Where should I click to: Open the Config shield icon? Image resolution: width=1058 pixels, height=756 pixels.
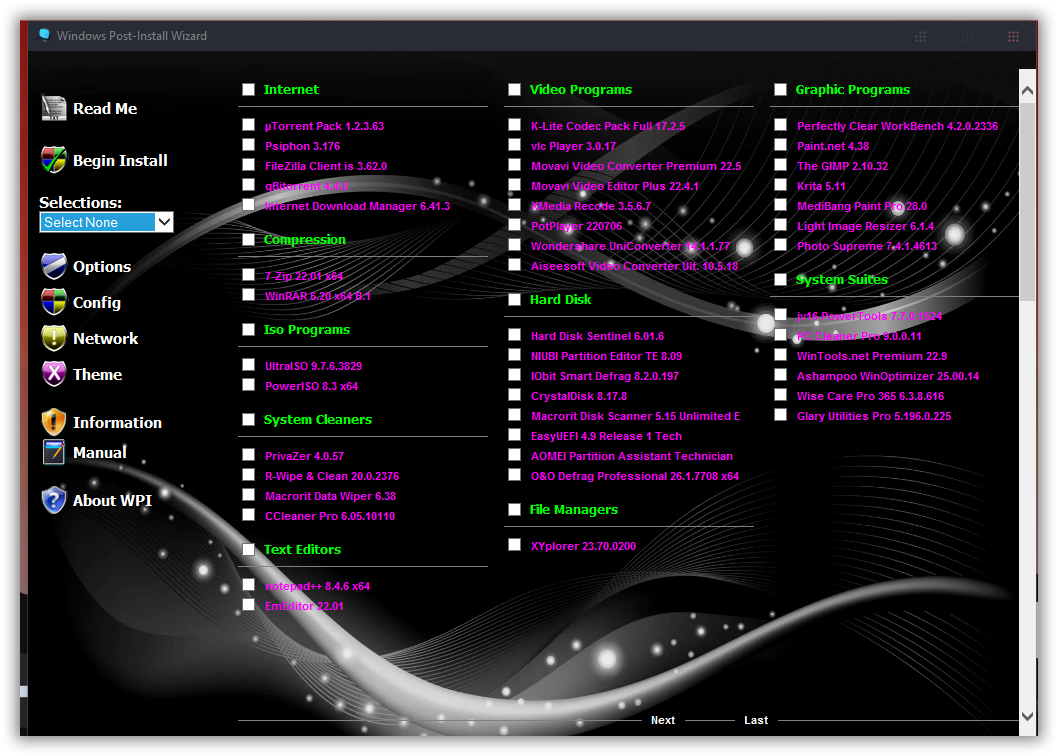54,302
